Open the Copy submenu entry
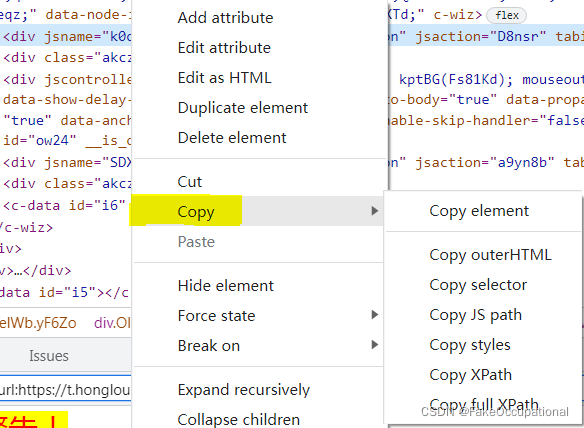The width and height of the screenshot is (584, 428). coord(258,211)
